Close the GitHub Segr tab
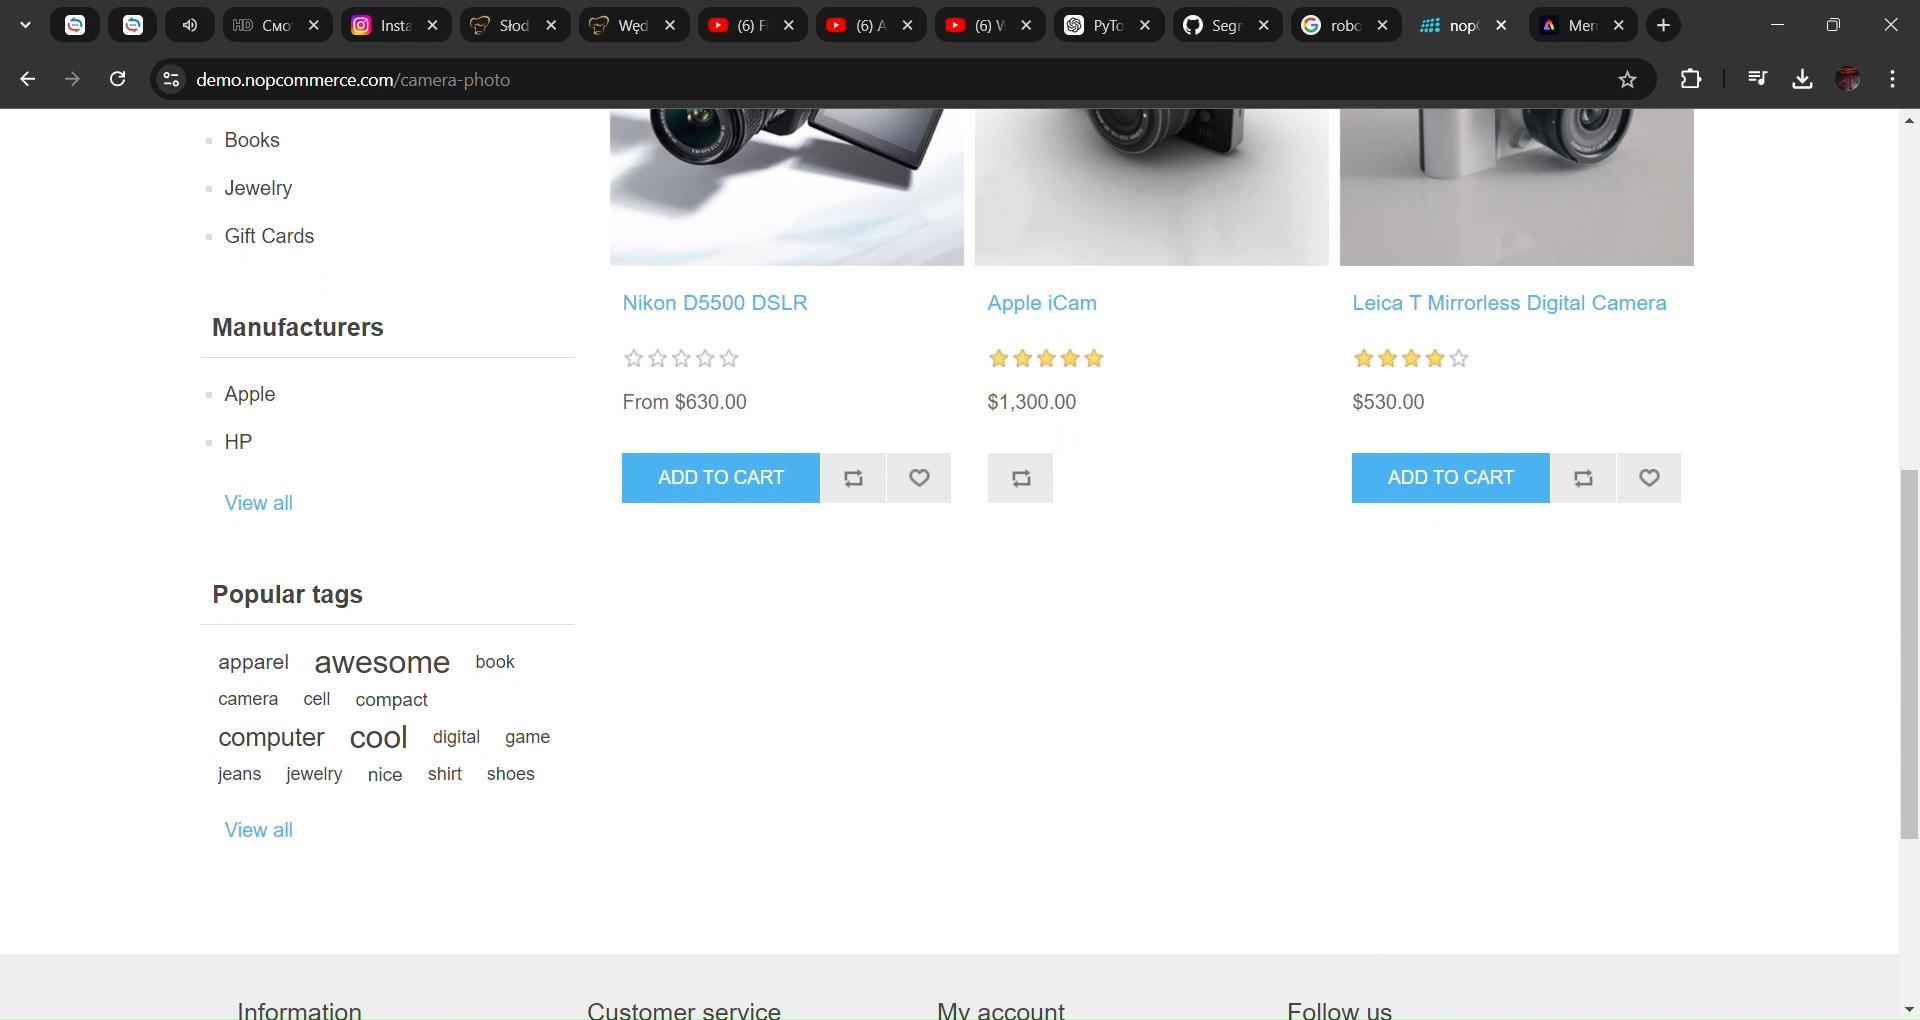Image resolution: width=1920 pixels, height=1020 pixels. coord(1264,26)
